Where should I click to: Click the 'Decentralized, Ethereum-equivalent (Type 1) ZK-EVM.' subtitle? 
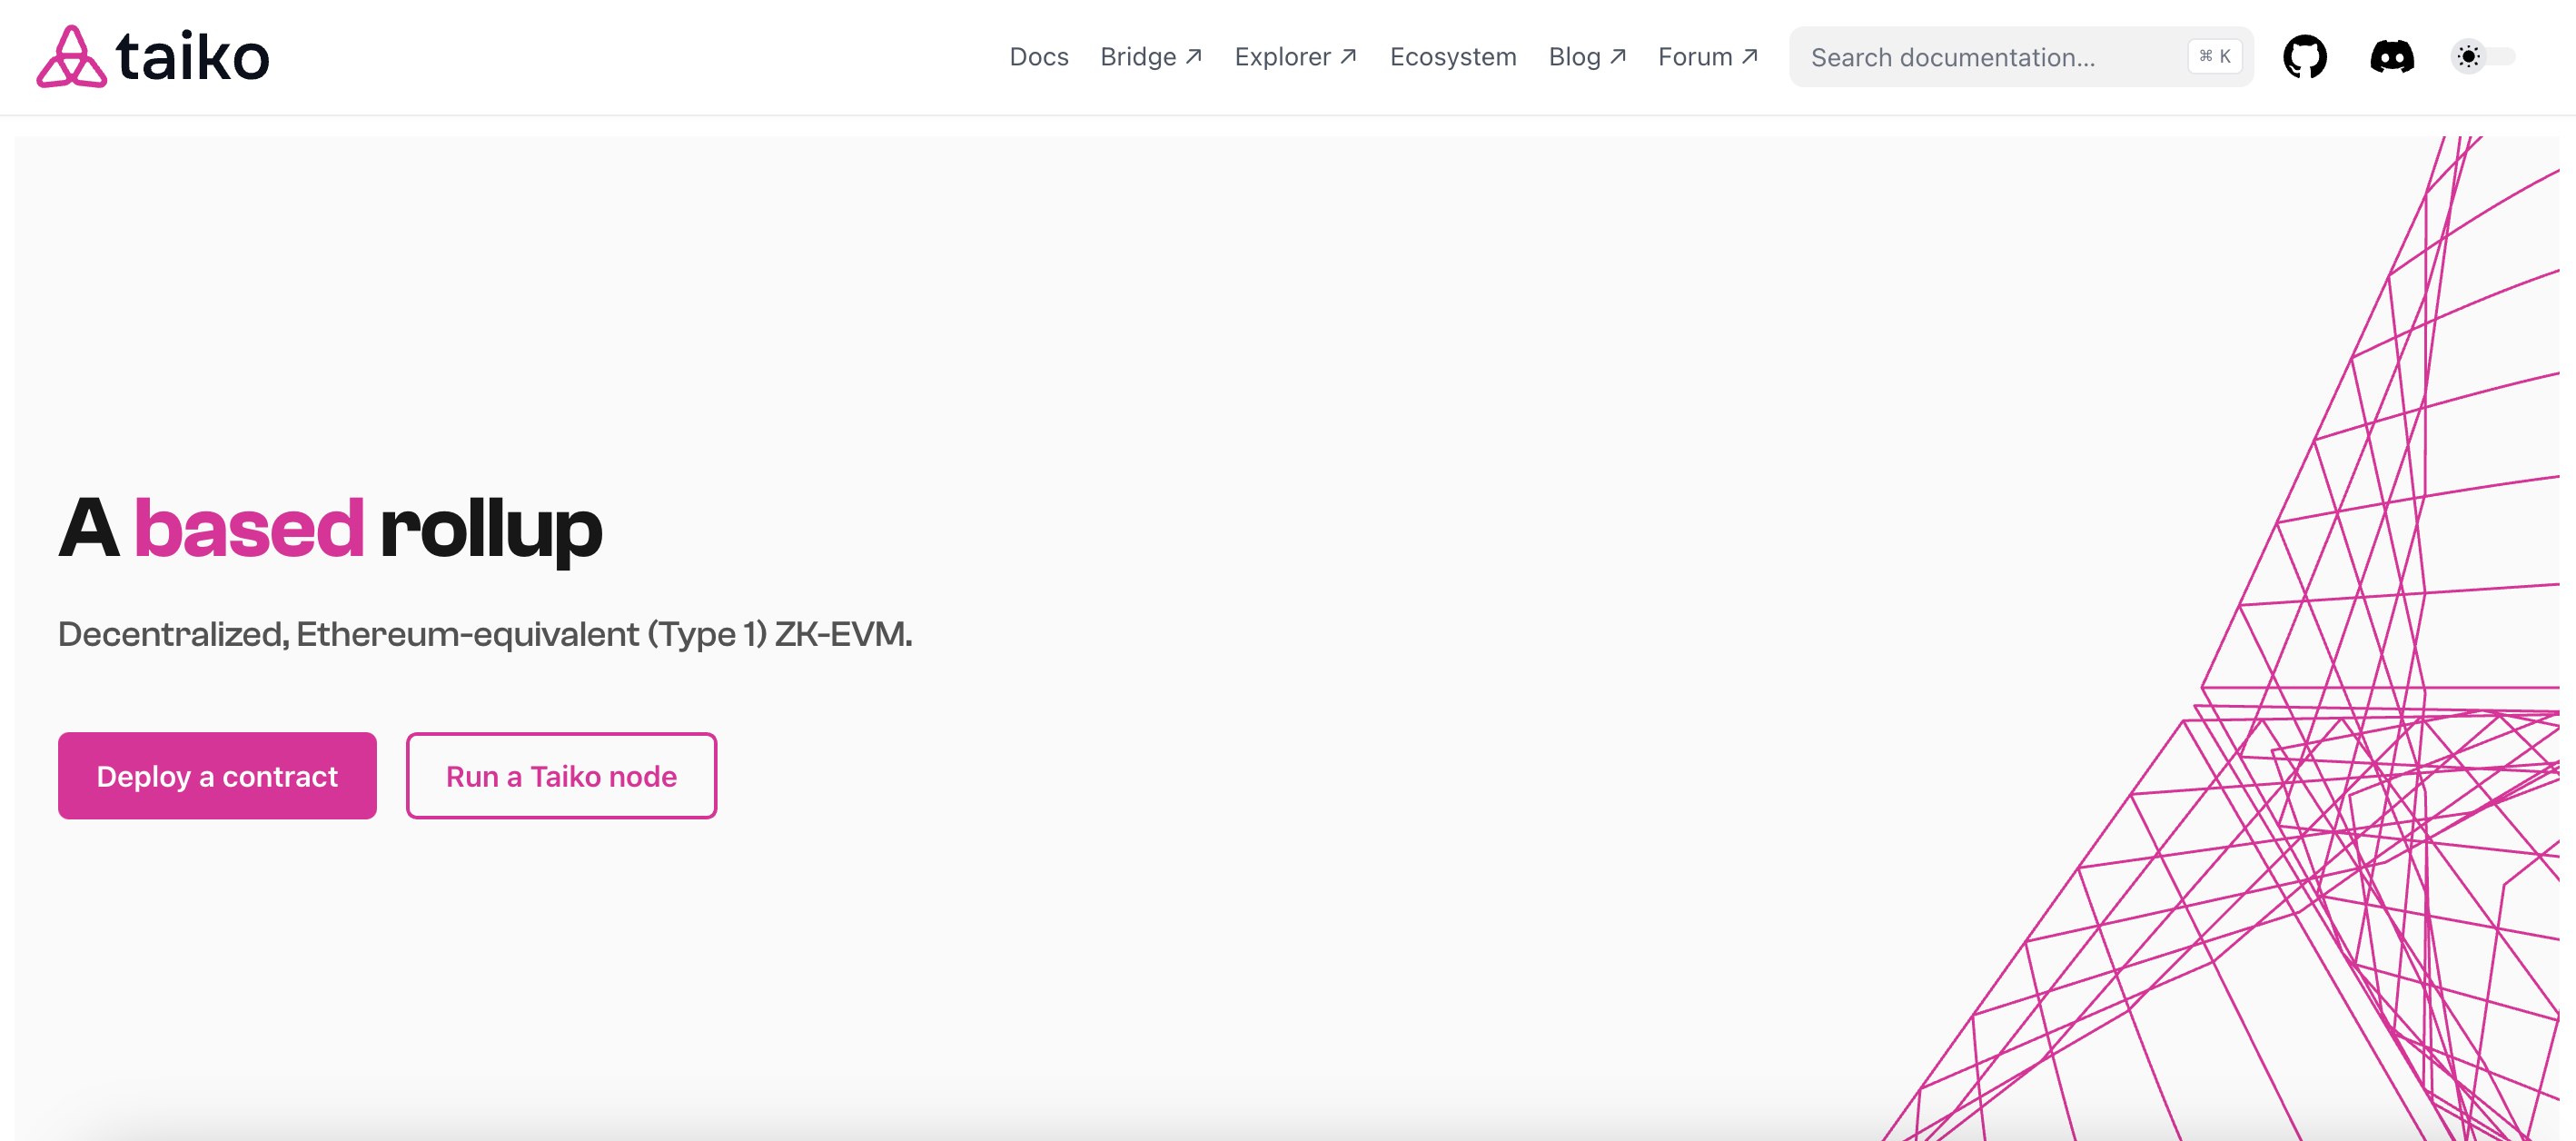(x=485, y=634)
